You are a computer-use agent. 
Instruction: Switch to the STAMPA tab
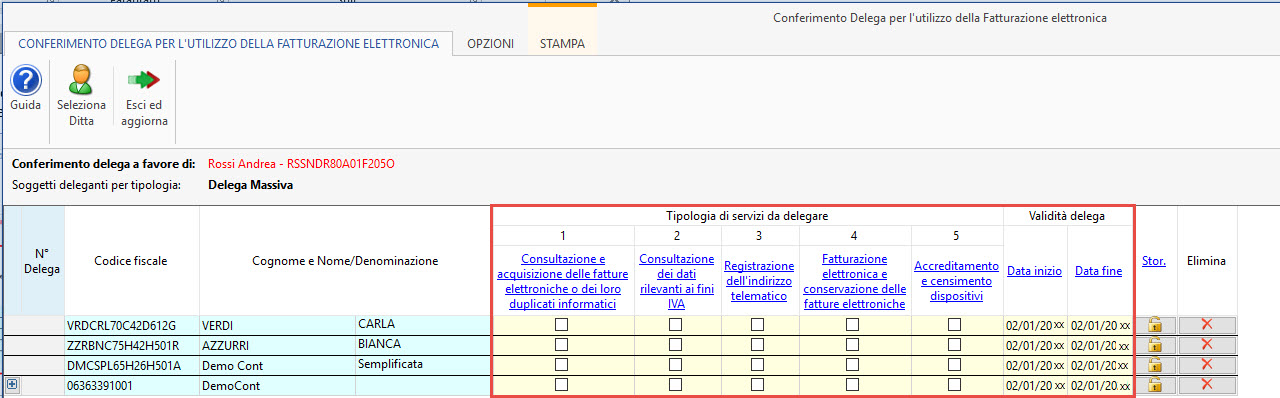point(562,44)
